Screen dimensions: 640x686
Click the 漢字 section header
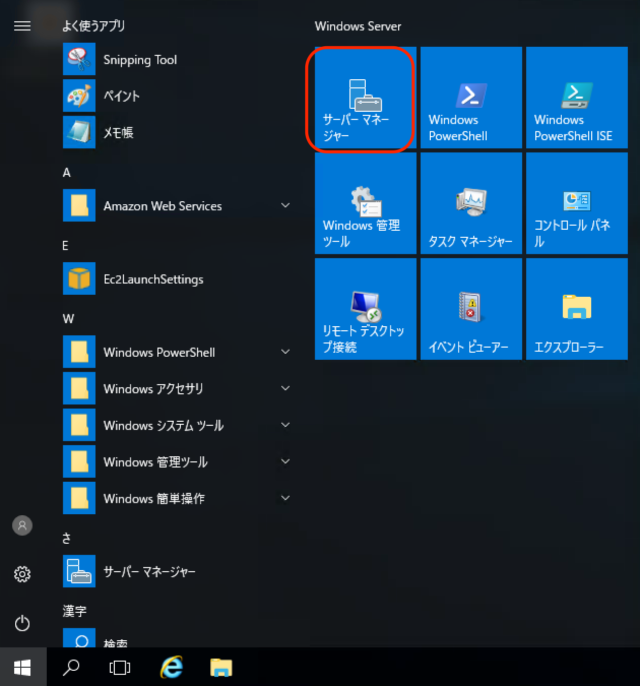click(x=74, y=611)
